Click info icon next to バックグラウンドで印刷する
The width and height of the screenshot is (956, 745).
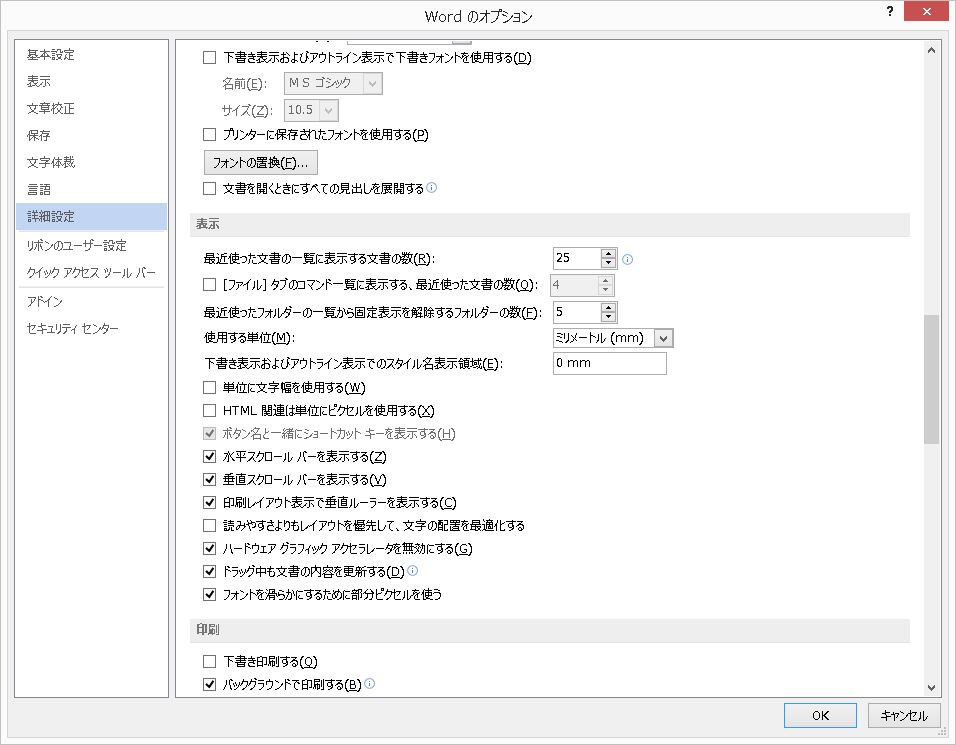coord(369,683)
